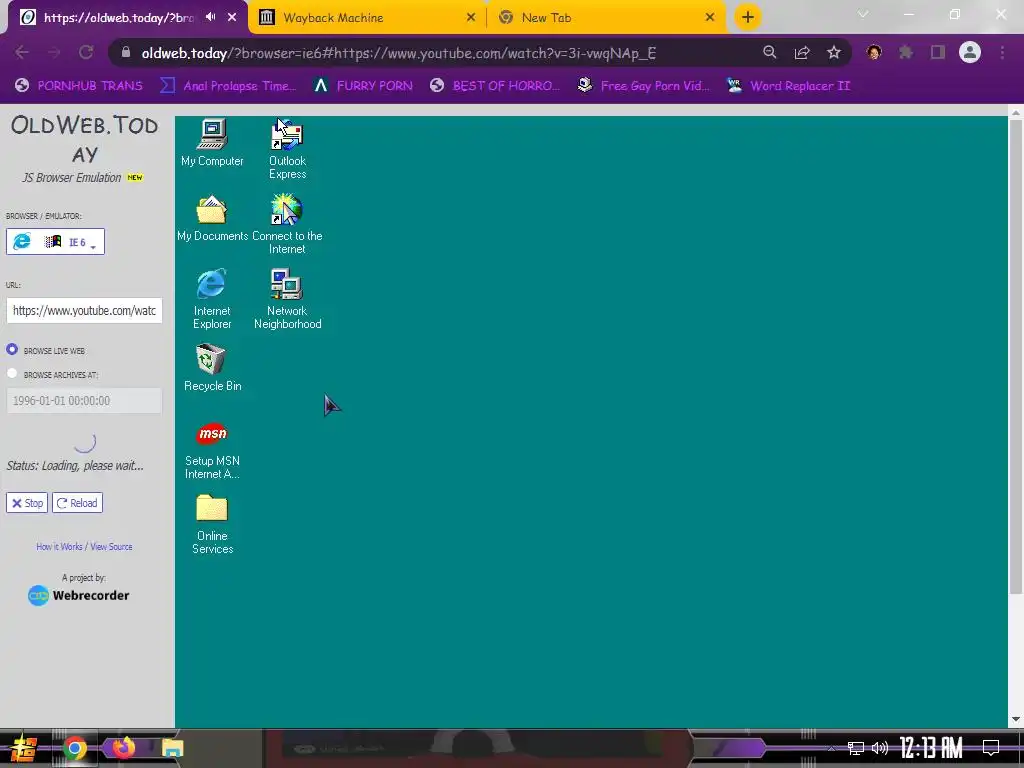Switch to the New Tab tab
Viewport: 1024px width, 768px height.
605,18
